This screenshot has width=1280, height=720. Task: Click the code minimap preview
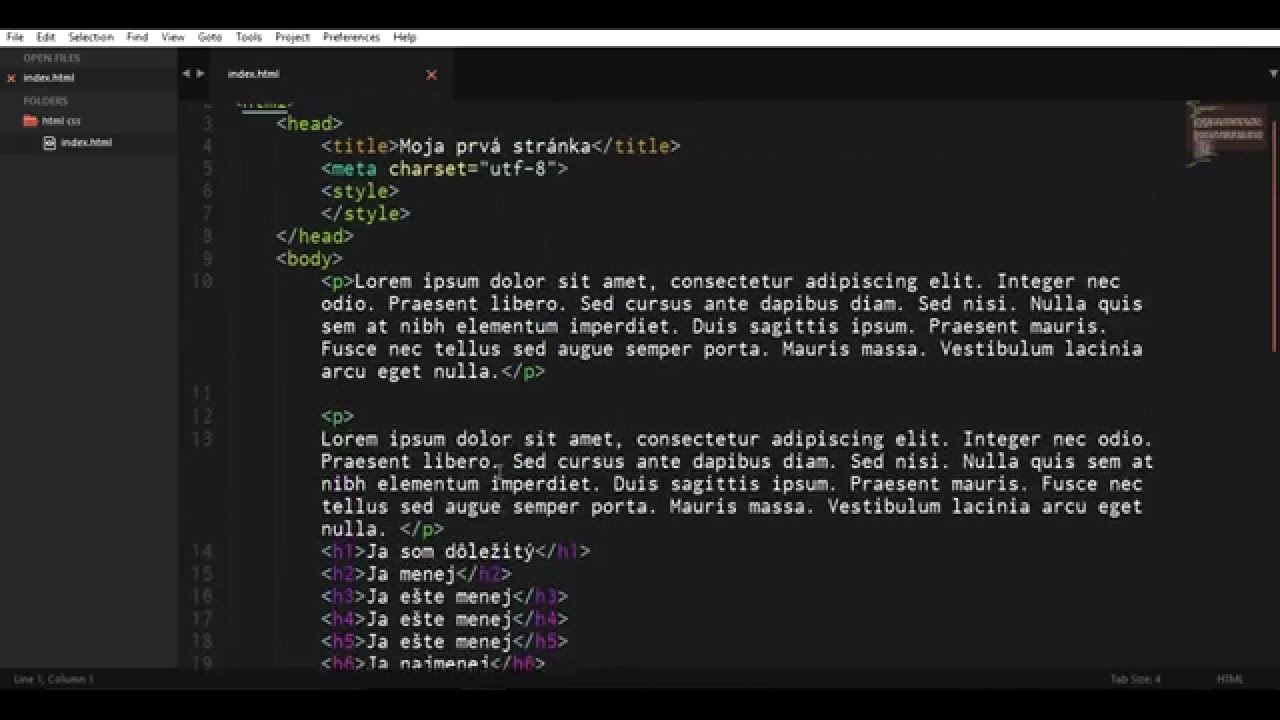pyautogui.click(x=1228, y=132)
